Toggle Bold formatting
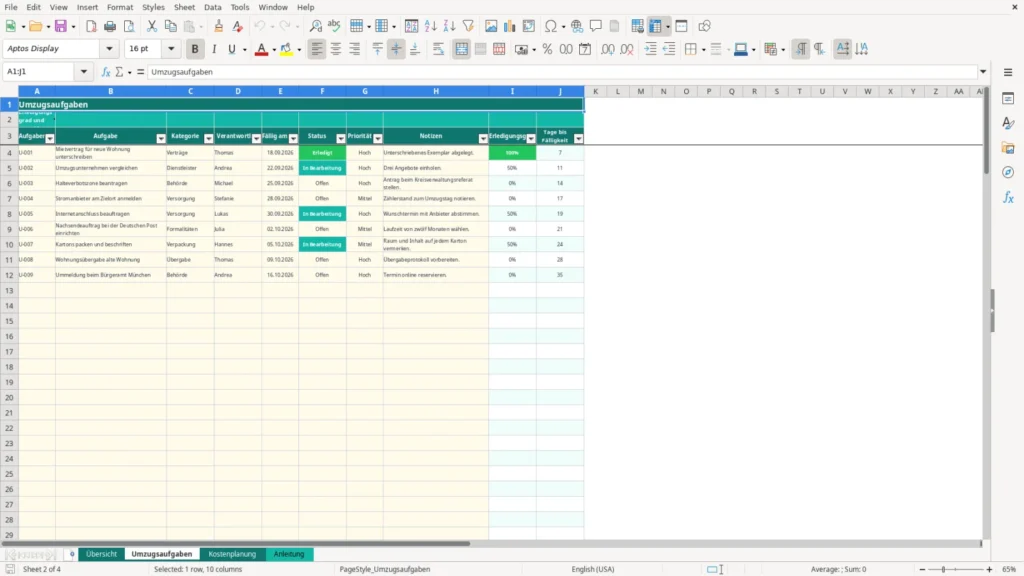The height and width of the screenshot is (576, 1024). click(x=195, y=49)
